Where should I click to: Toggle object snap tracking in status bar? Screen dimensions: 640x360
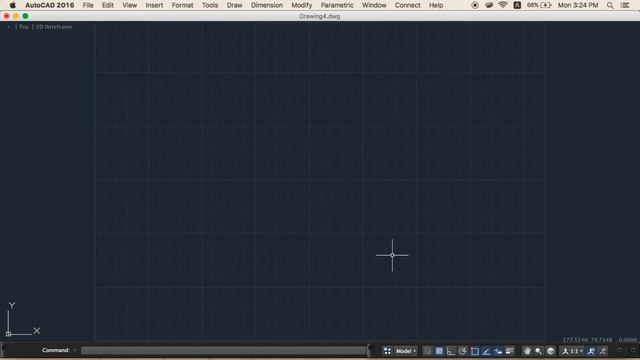pyautogui.click(x=487, y=351)
